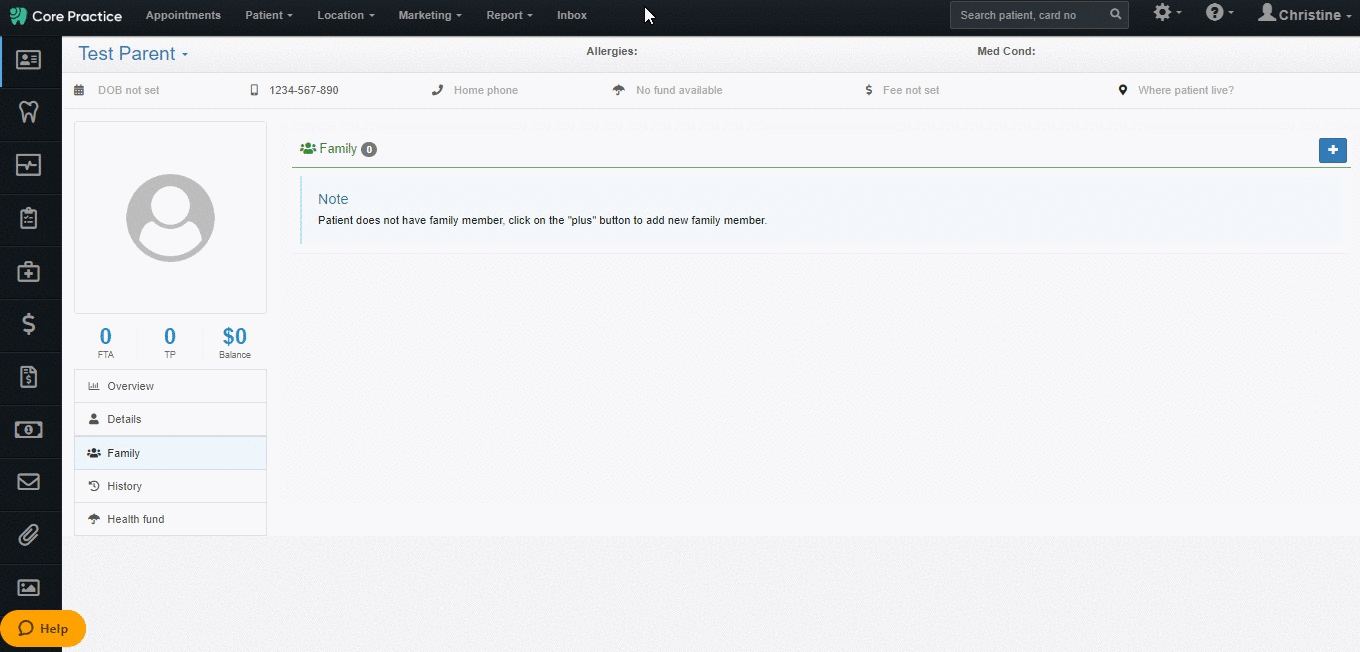Image resolution: width=1360 pixels, height=652 pixels.
Task: Switch to the Health fund tab
Action: (x=170, y=519)
